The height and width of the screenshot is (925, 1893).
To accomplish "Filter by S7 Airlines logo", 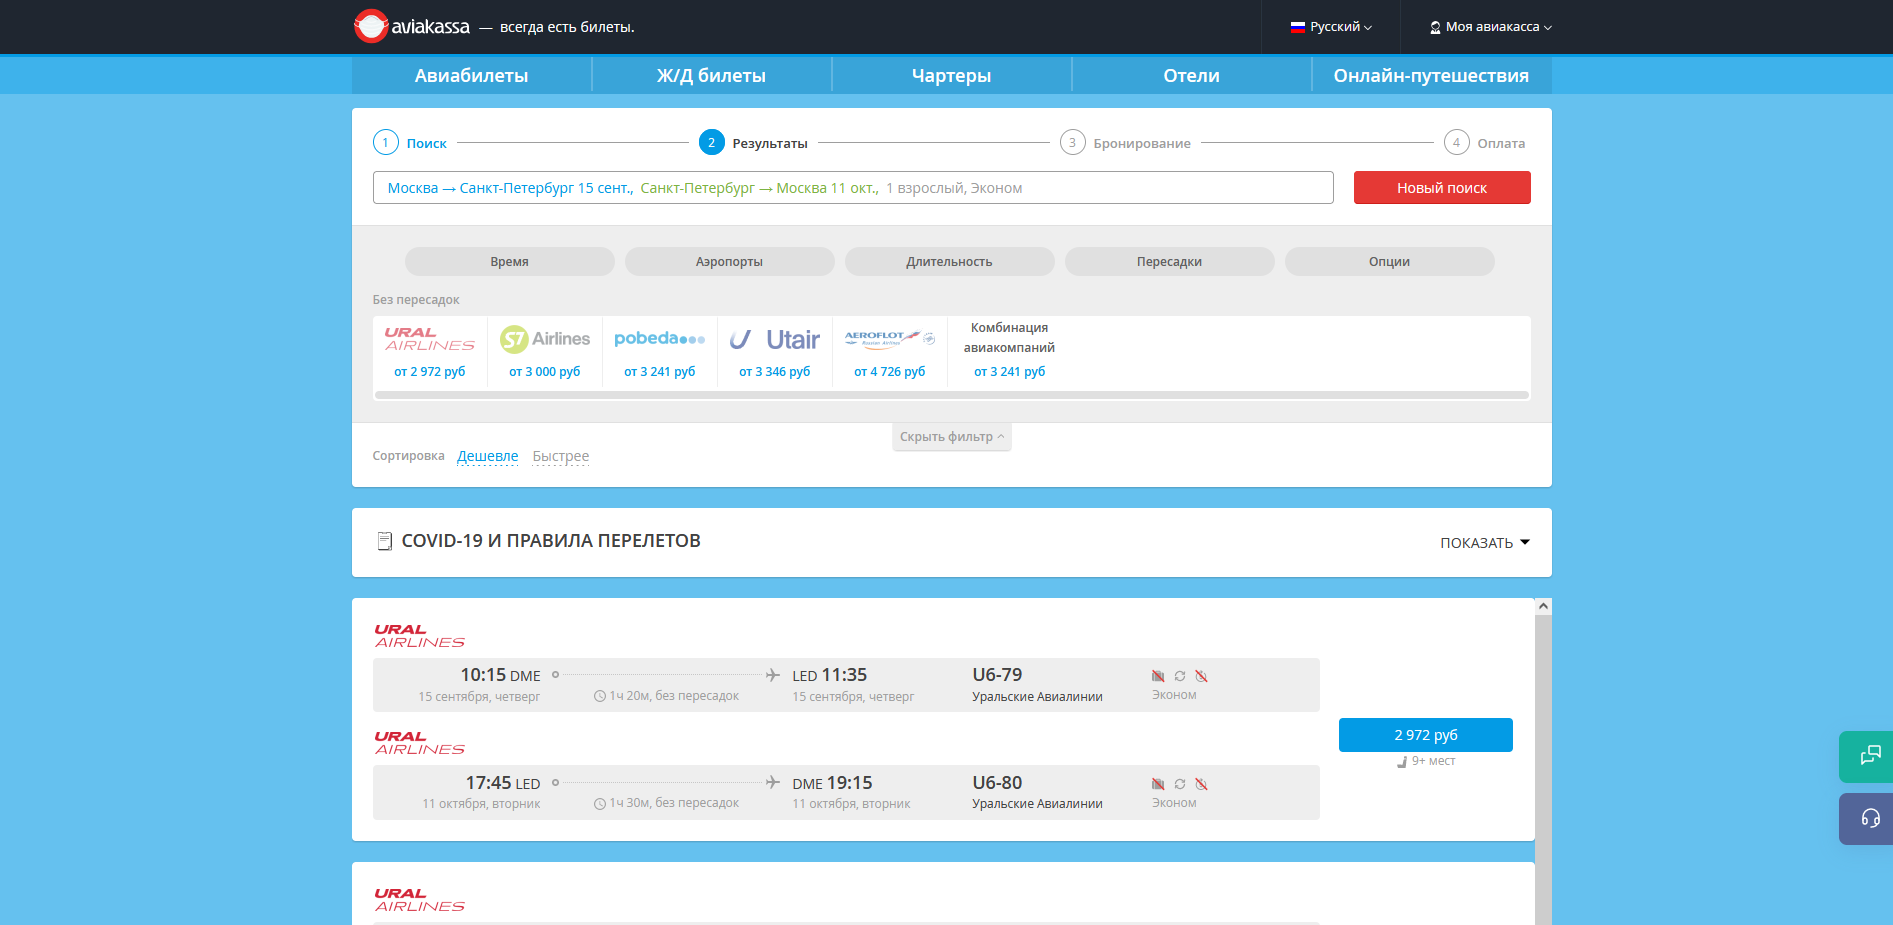I will [545, 339].
